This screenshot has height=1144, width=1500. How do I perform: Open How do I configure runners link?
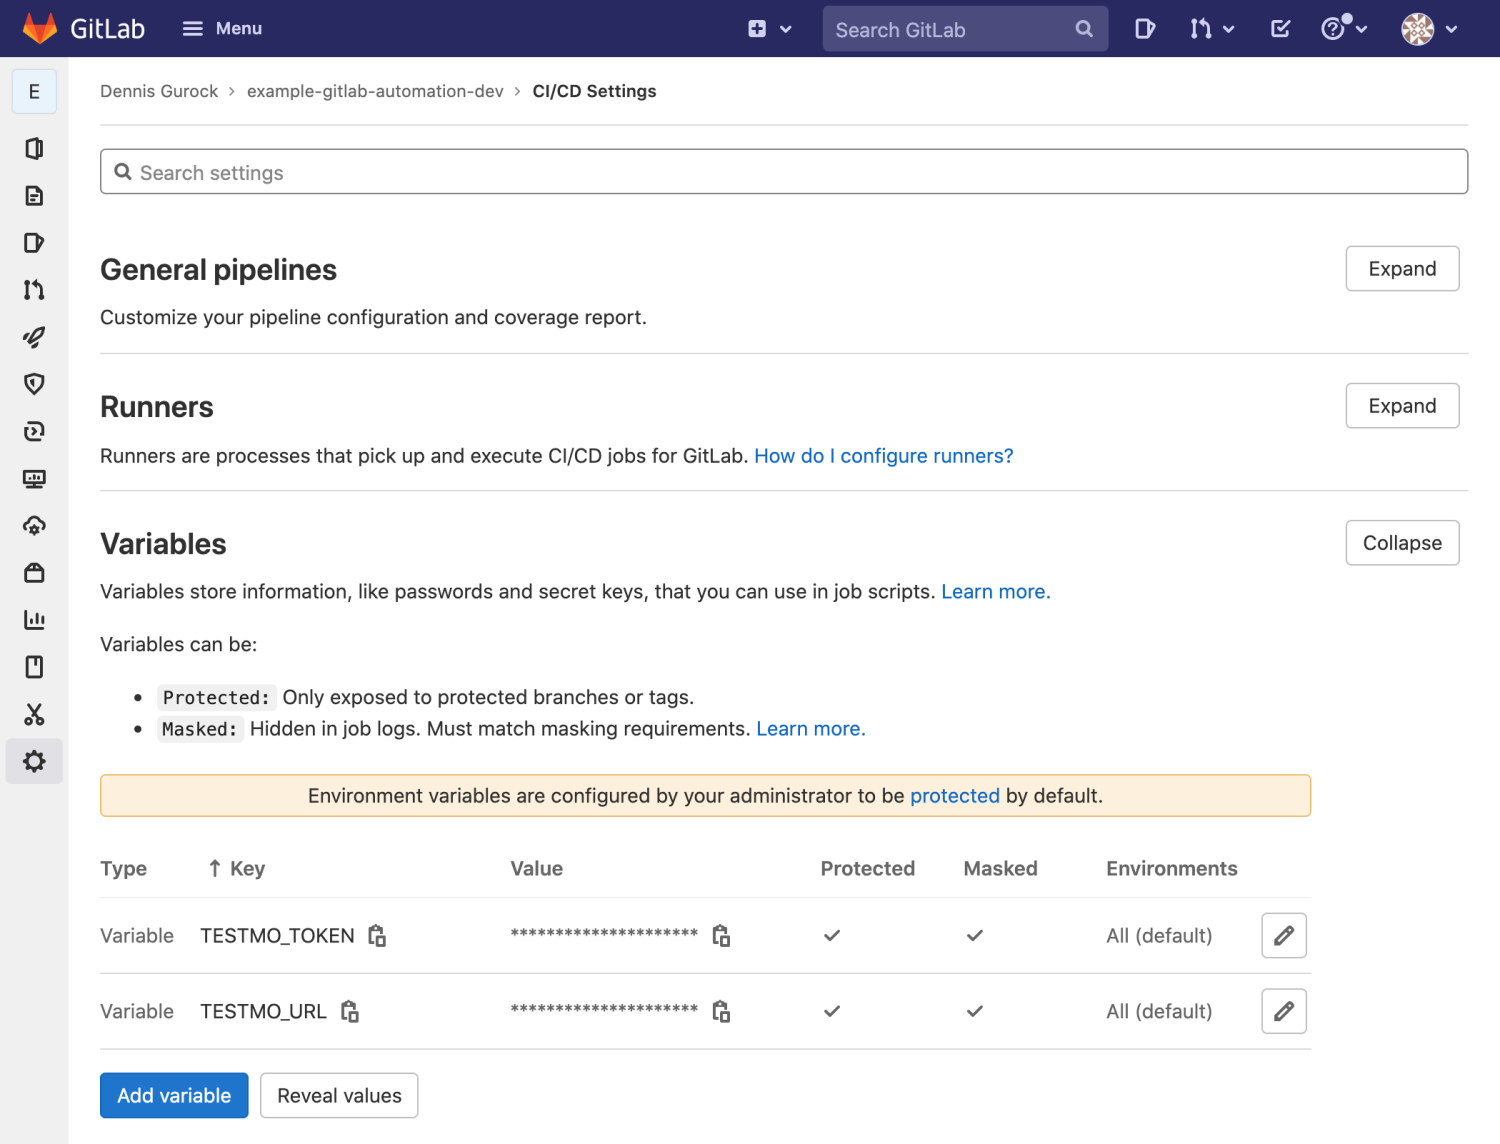coord(884,456)
